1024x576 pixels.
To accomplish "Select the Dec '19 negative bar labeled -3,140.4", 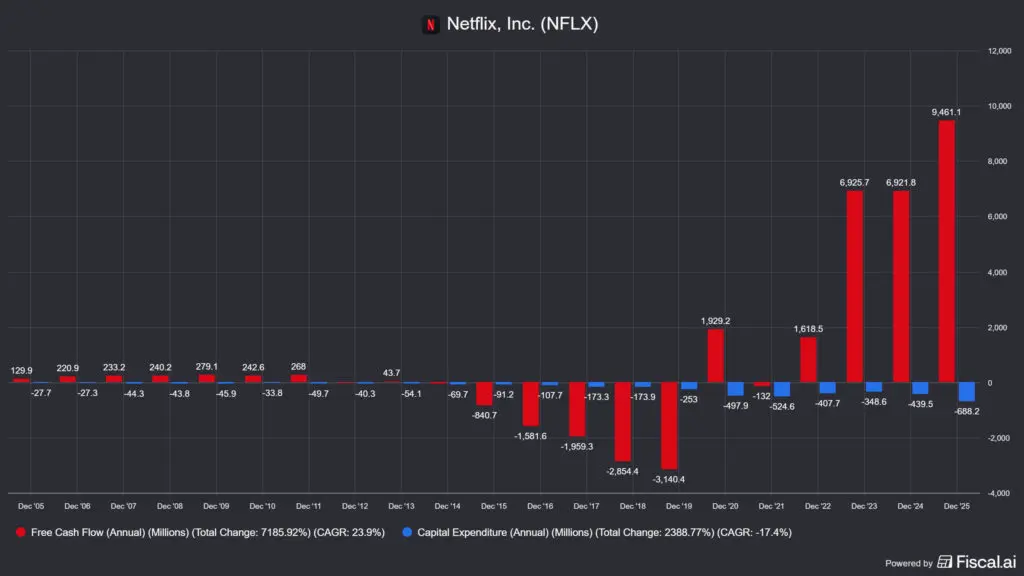I will (670, 425).
